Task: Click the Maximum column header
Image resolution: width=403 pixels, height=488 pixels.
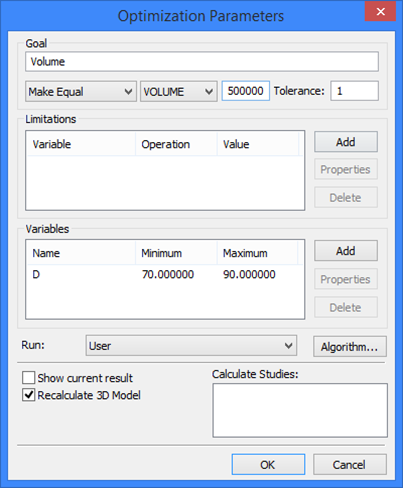Action: [x=257, y=253]
